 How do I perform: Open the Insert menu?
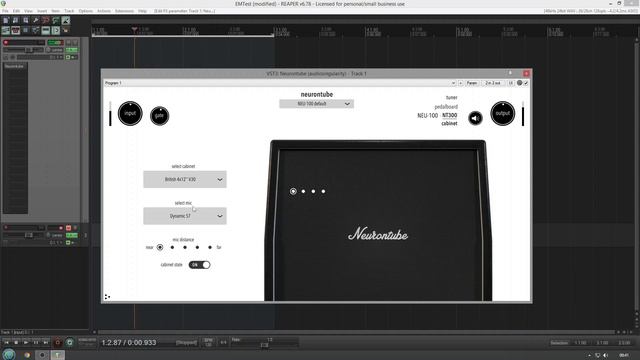(42, 11)
